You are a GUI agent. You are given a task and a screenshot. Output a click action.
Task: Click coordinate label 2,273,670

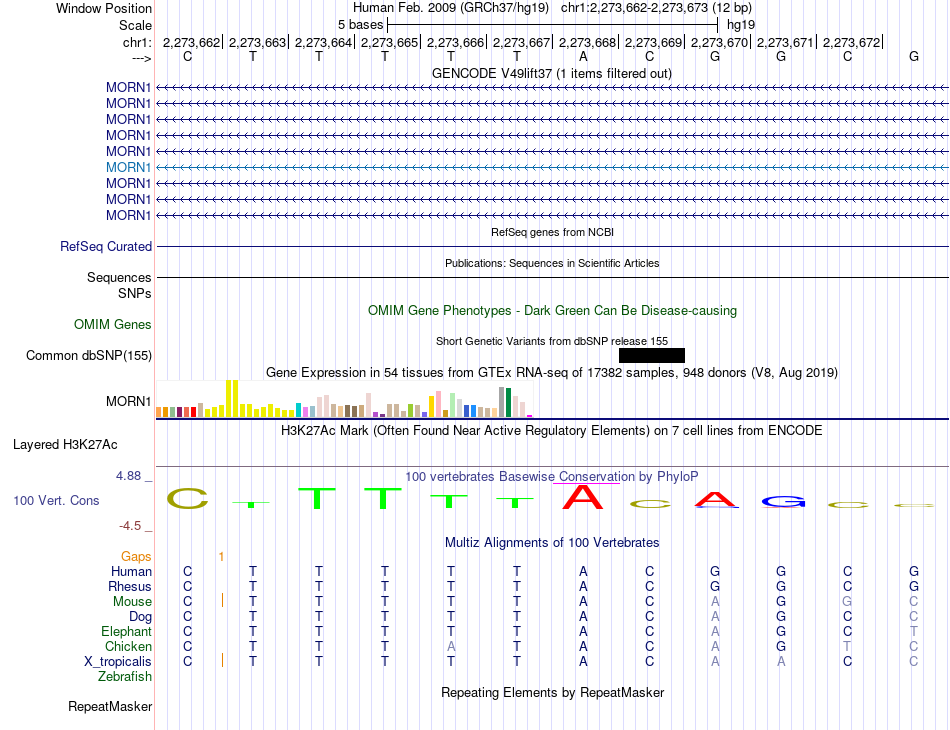tap(720, 43)
